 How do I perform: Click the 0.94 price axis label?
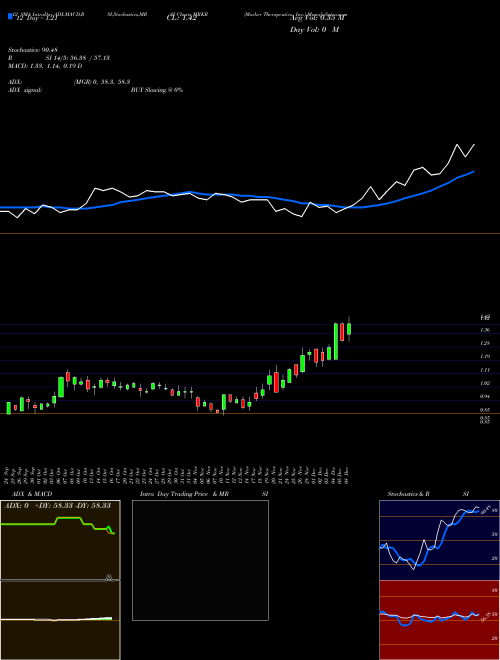click(x=485, y=396)
